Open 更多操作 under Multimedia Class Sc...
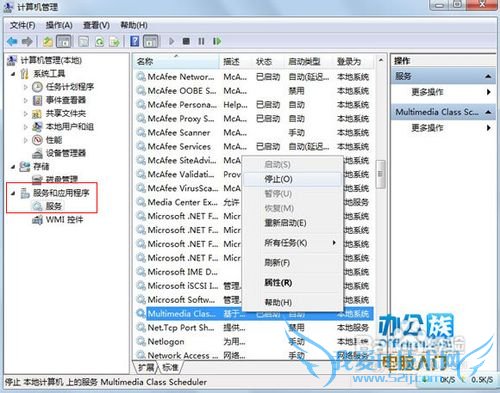The width and height of the screenshot is (500, 393). [443, 128]
